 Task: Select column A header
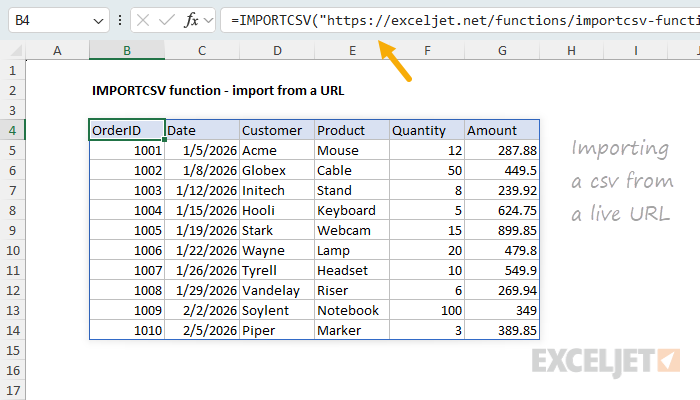[57, 50]
